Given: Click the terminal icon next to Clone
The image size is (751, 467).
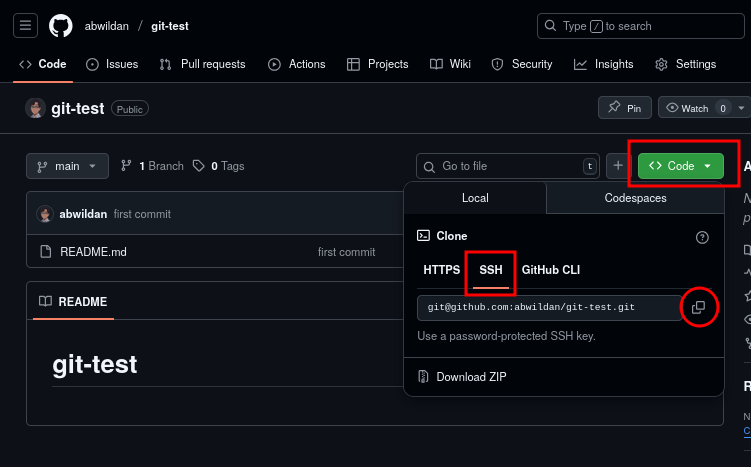Looking at the screenshot, I should pyautogui.click(x=423, y=236).
